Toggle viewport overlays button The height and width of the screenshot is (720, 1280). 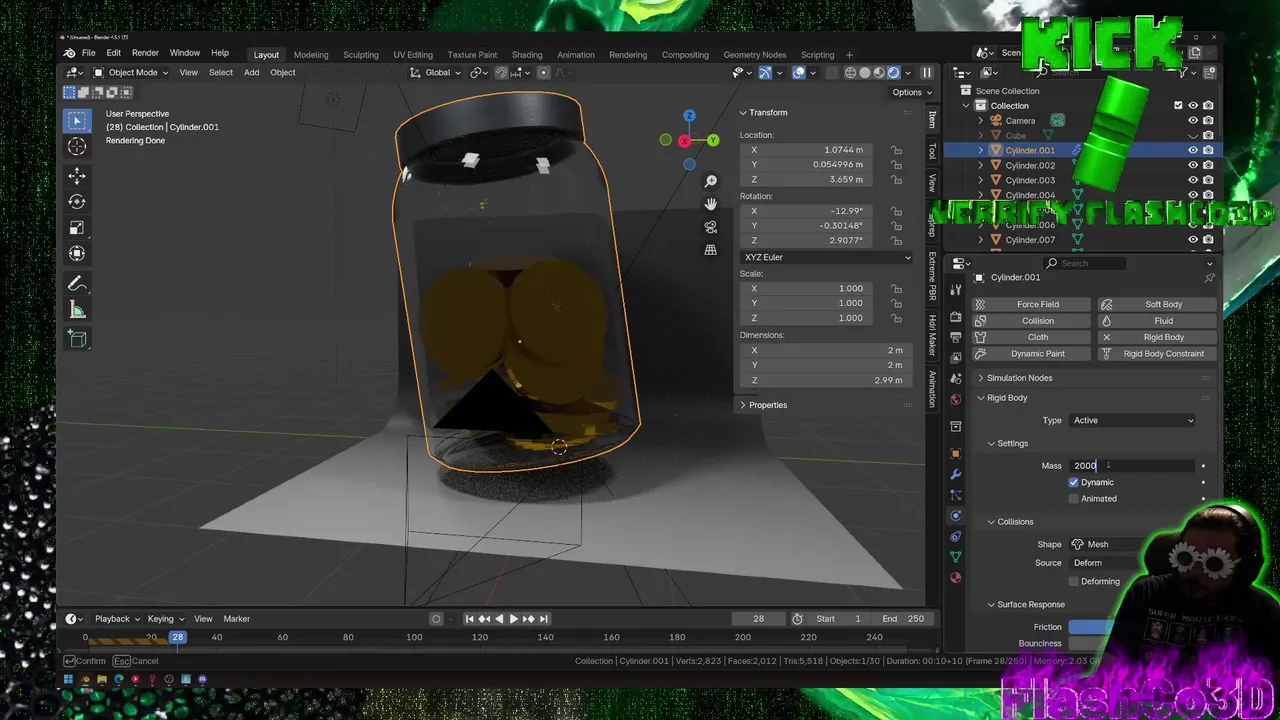(799, 72)
